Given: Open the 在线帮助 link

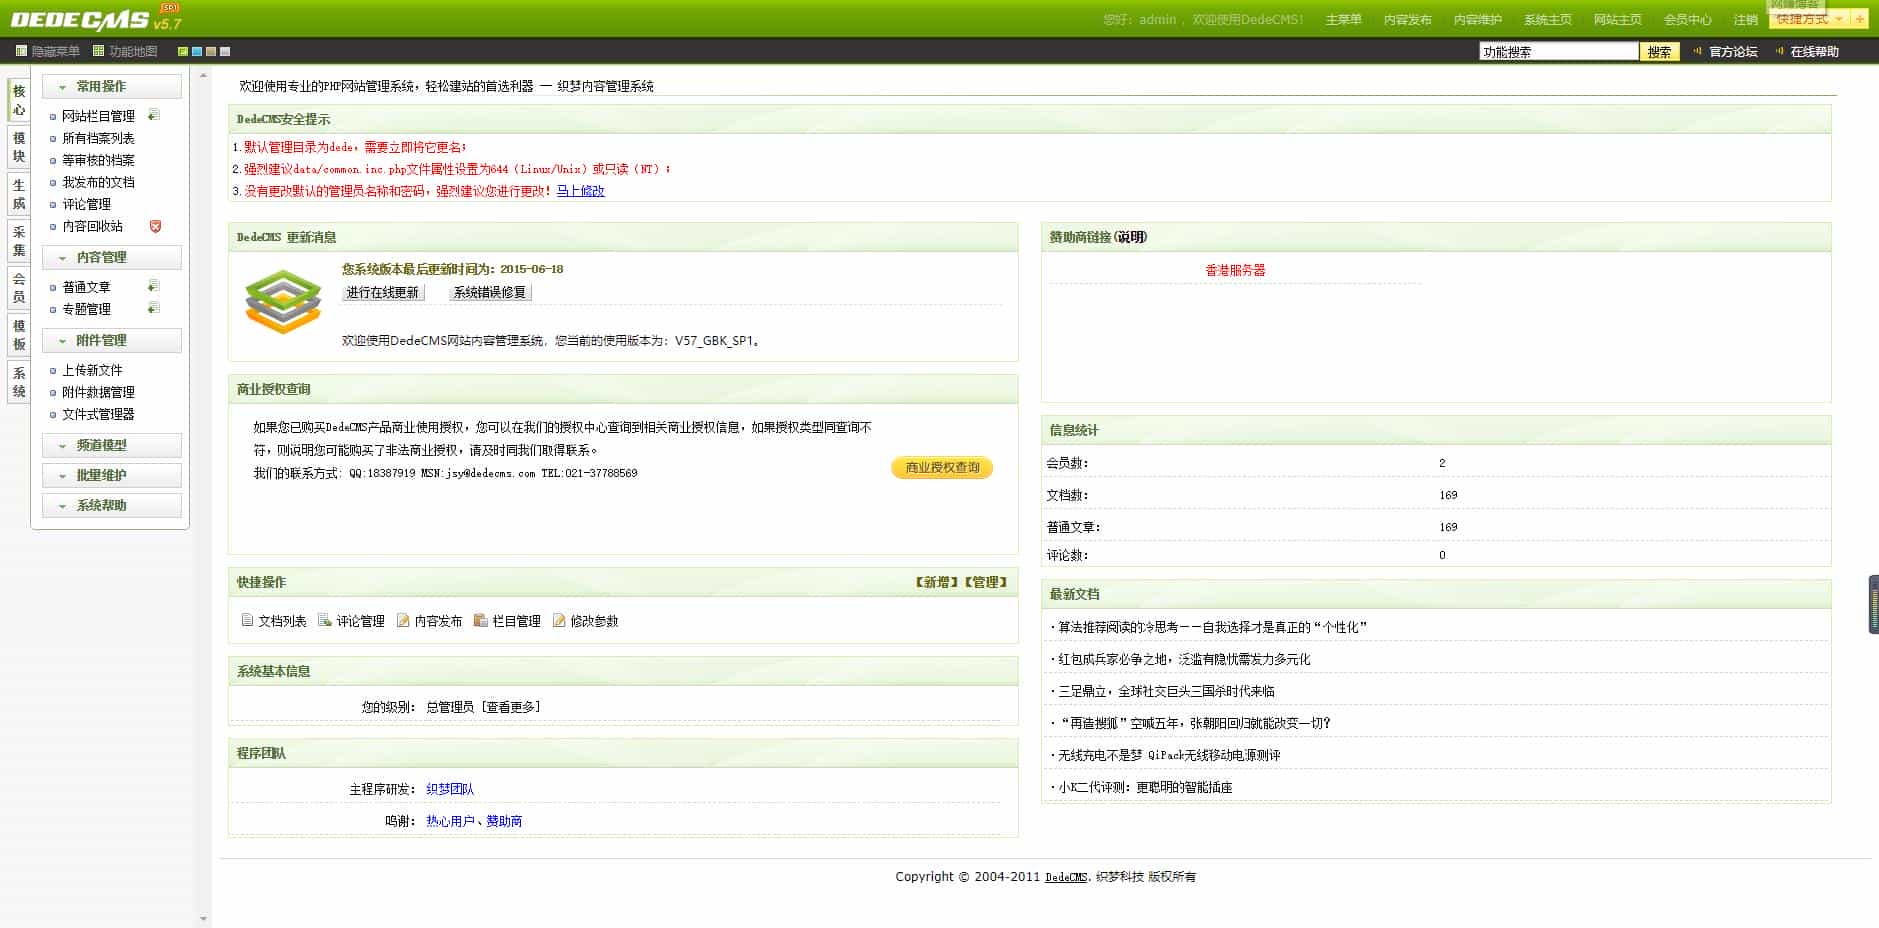Looking at the screenshot, I should click(x=1814, y=51).
